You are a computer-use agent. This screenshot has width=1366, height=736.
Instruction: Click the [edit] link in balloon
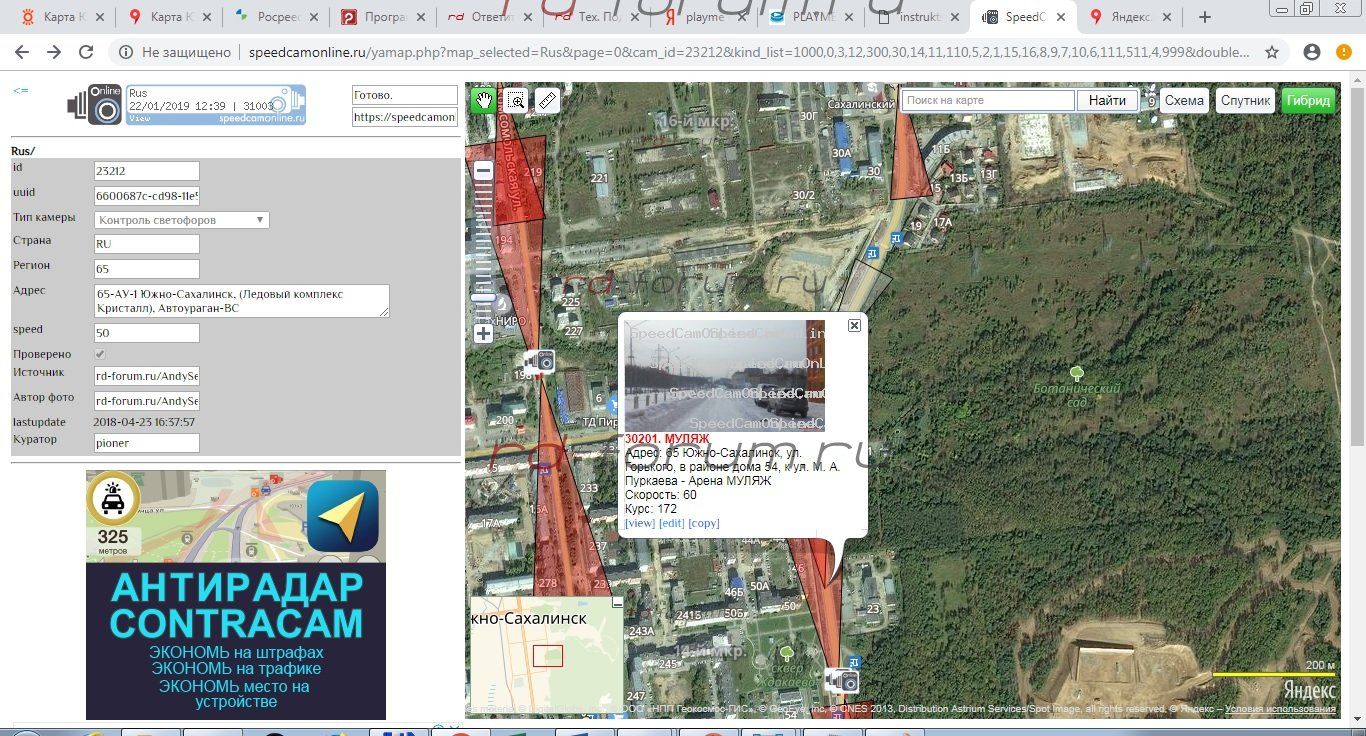[x=672, y=523]
